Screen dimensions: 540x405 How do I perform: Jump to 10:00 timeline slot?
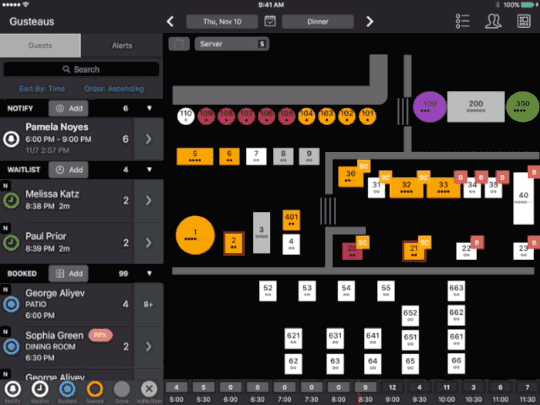coord(446,393)
